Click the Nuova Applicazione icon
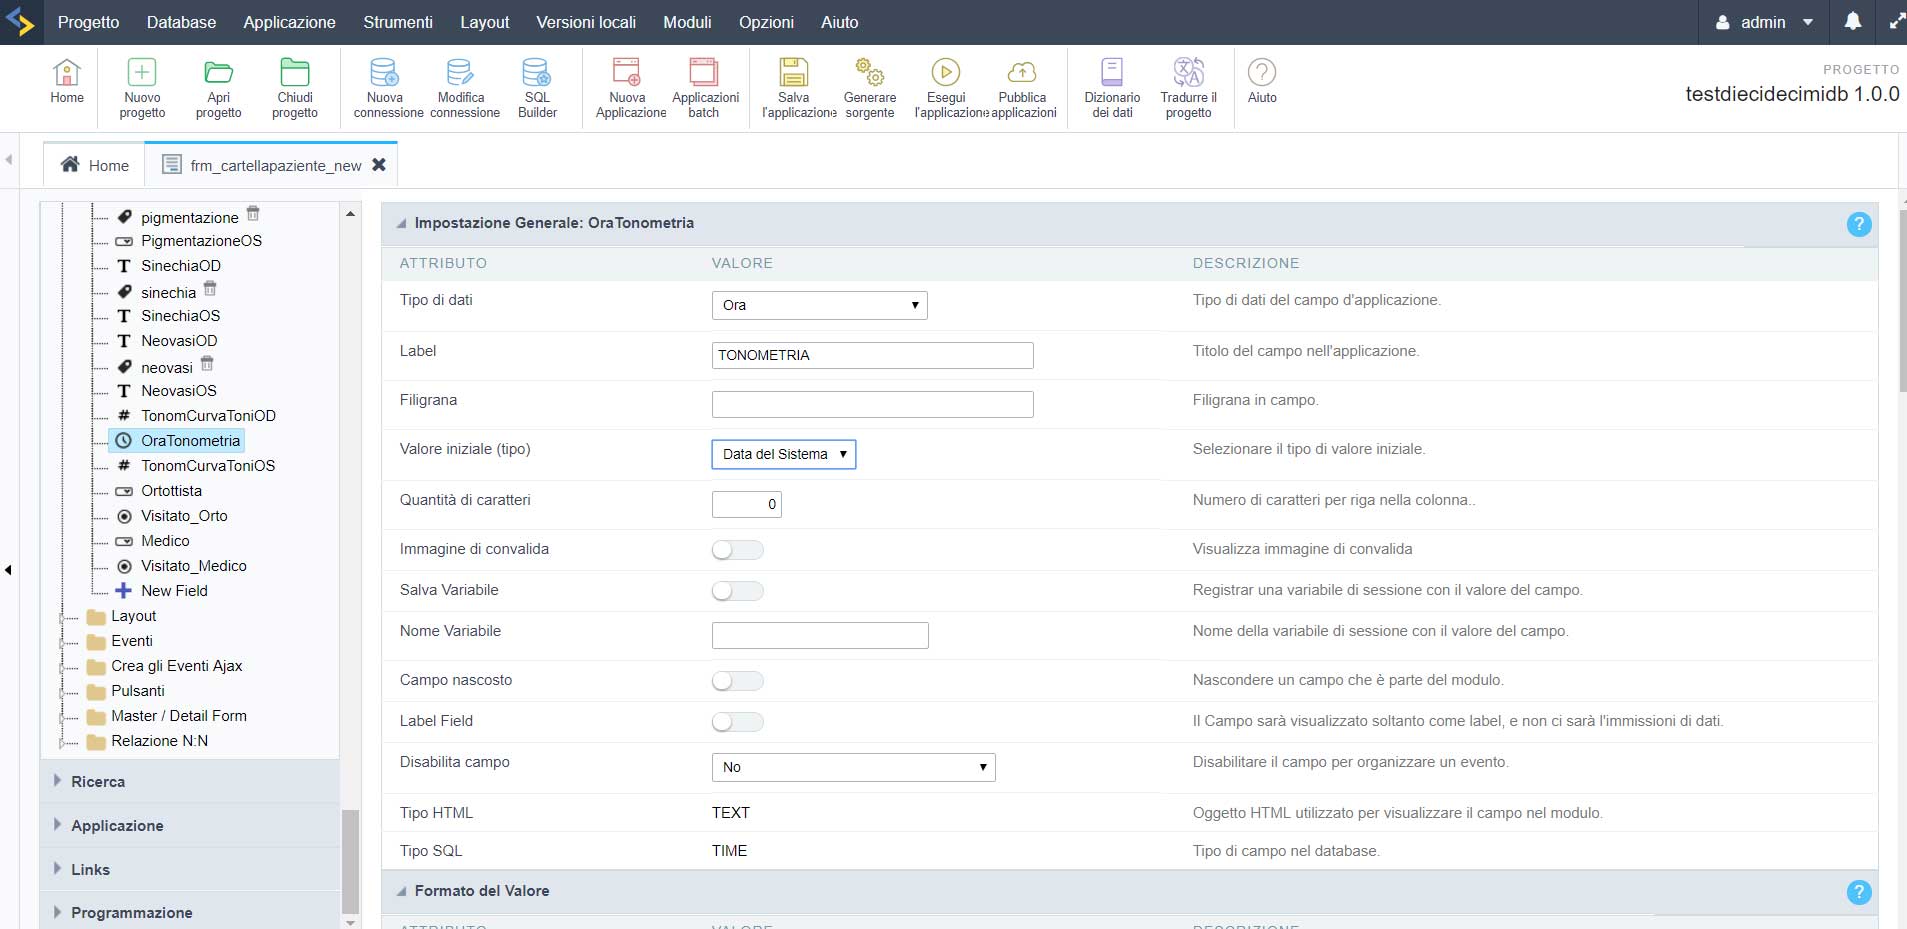Image resolution: width=1907 pixels, height=929 pixels. click(627, 88)
